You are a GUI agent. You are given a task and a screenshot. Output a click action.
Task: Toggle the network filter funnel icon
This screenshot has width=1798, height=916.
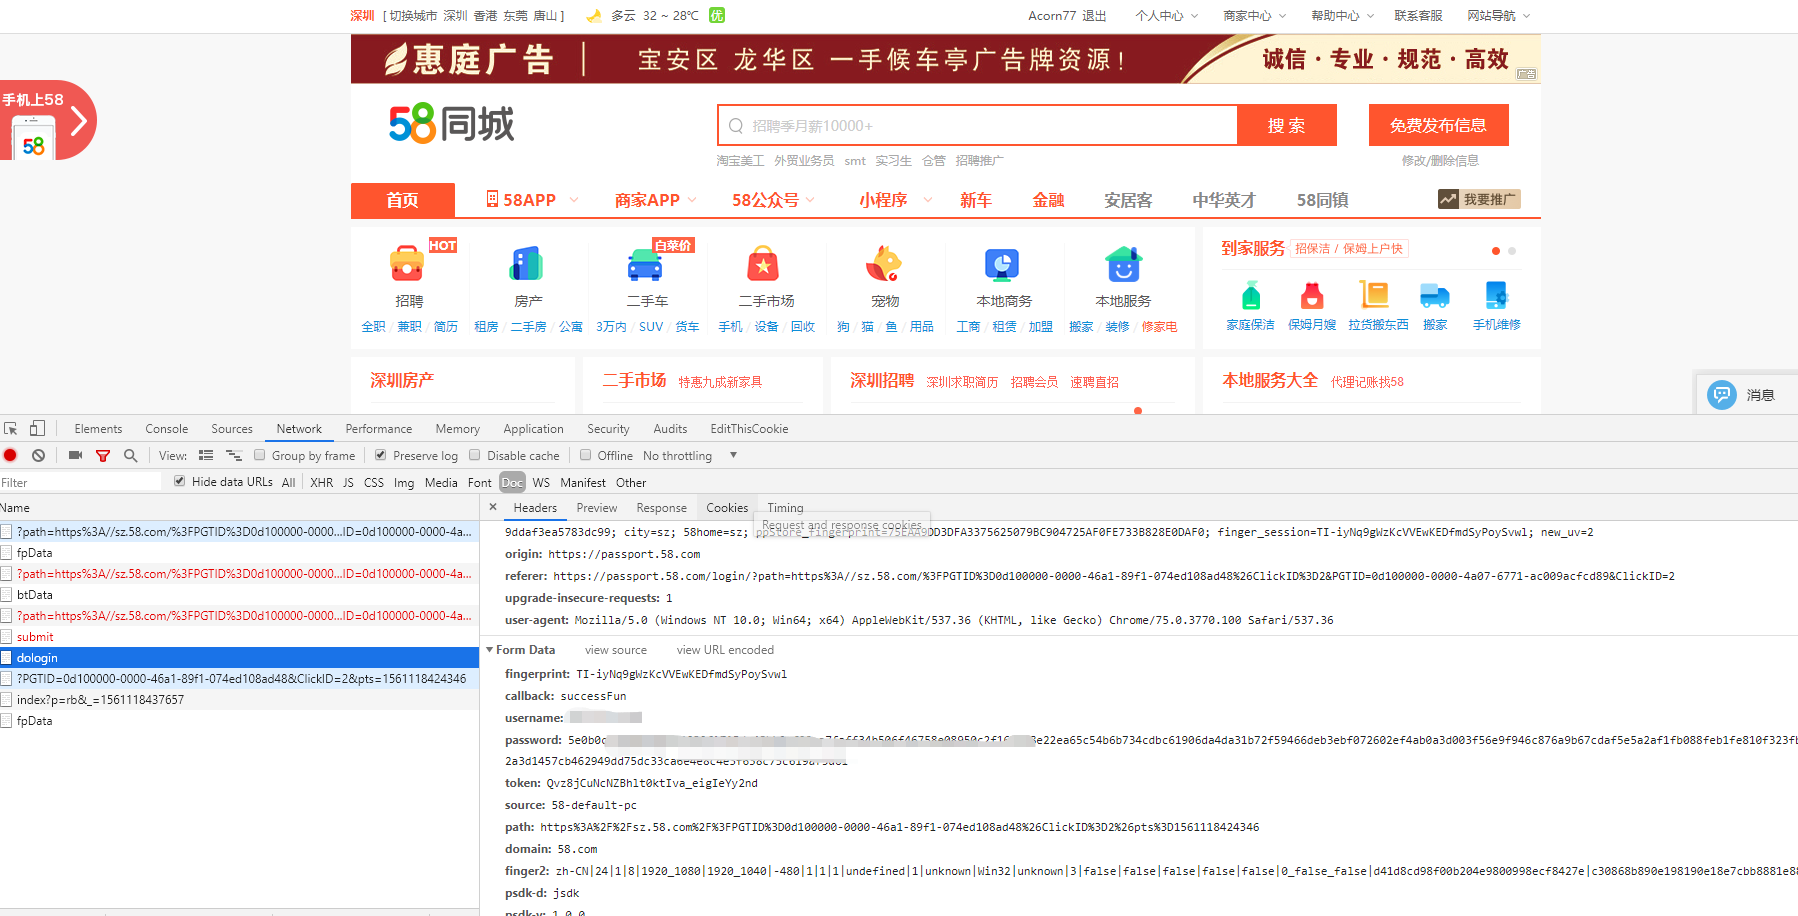102,455
